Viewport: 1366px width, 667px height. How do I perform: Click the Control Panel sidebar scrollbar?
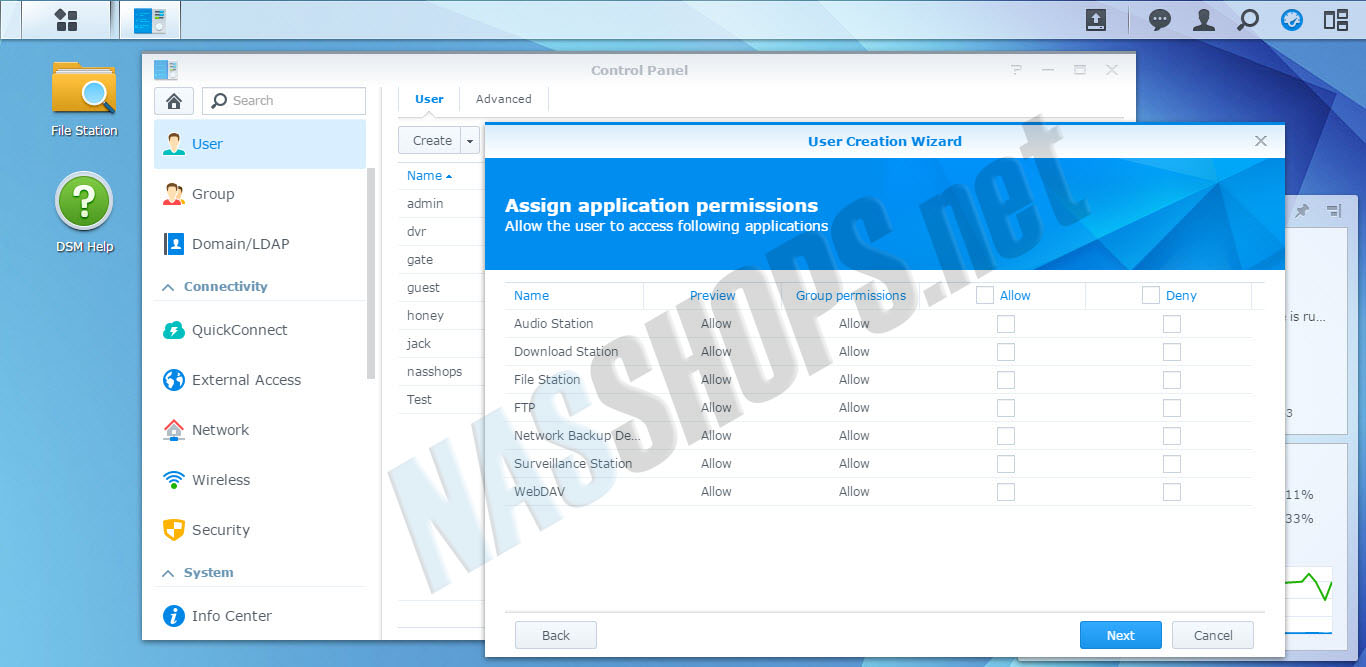371,273
